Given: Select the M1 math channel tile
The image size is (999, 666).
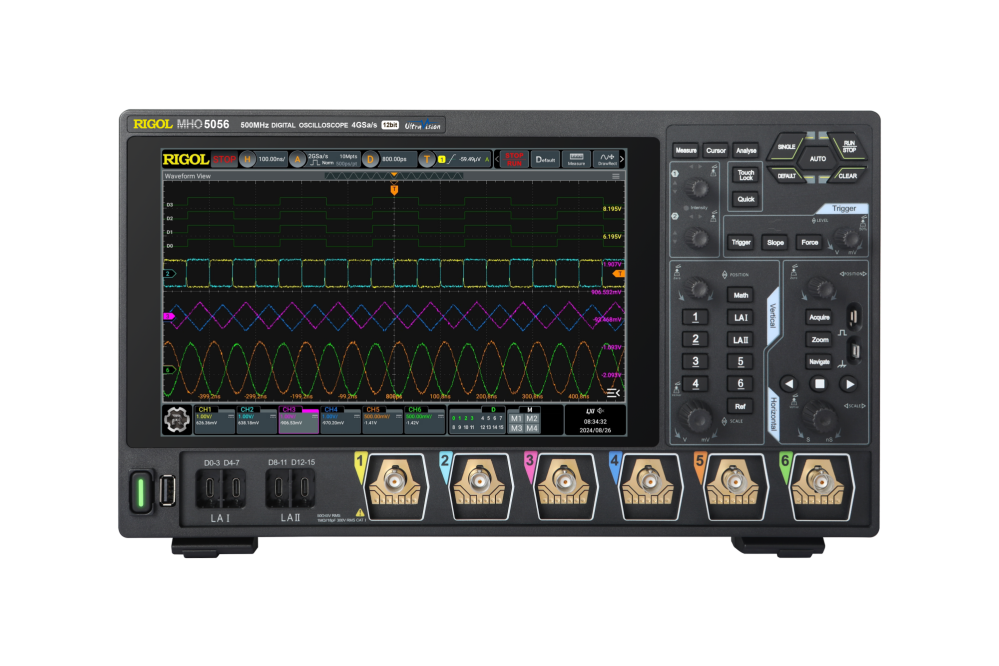Looking at the screenshot, I should tap(516, 417).
